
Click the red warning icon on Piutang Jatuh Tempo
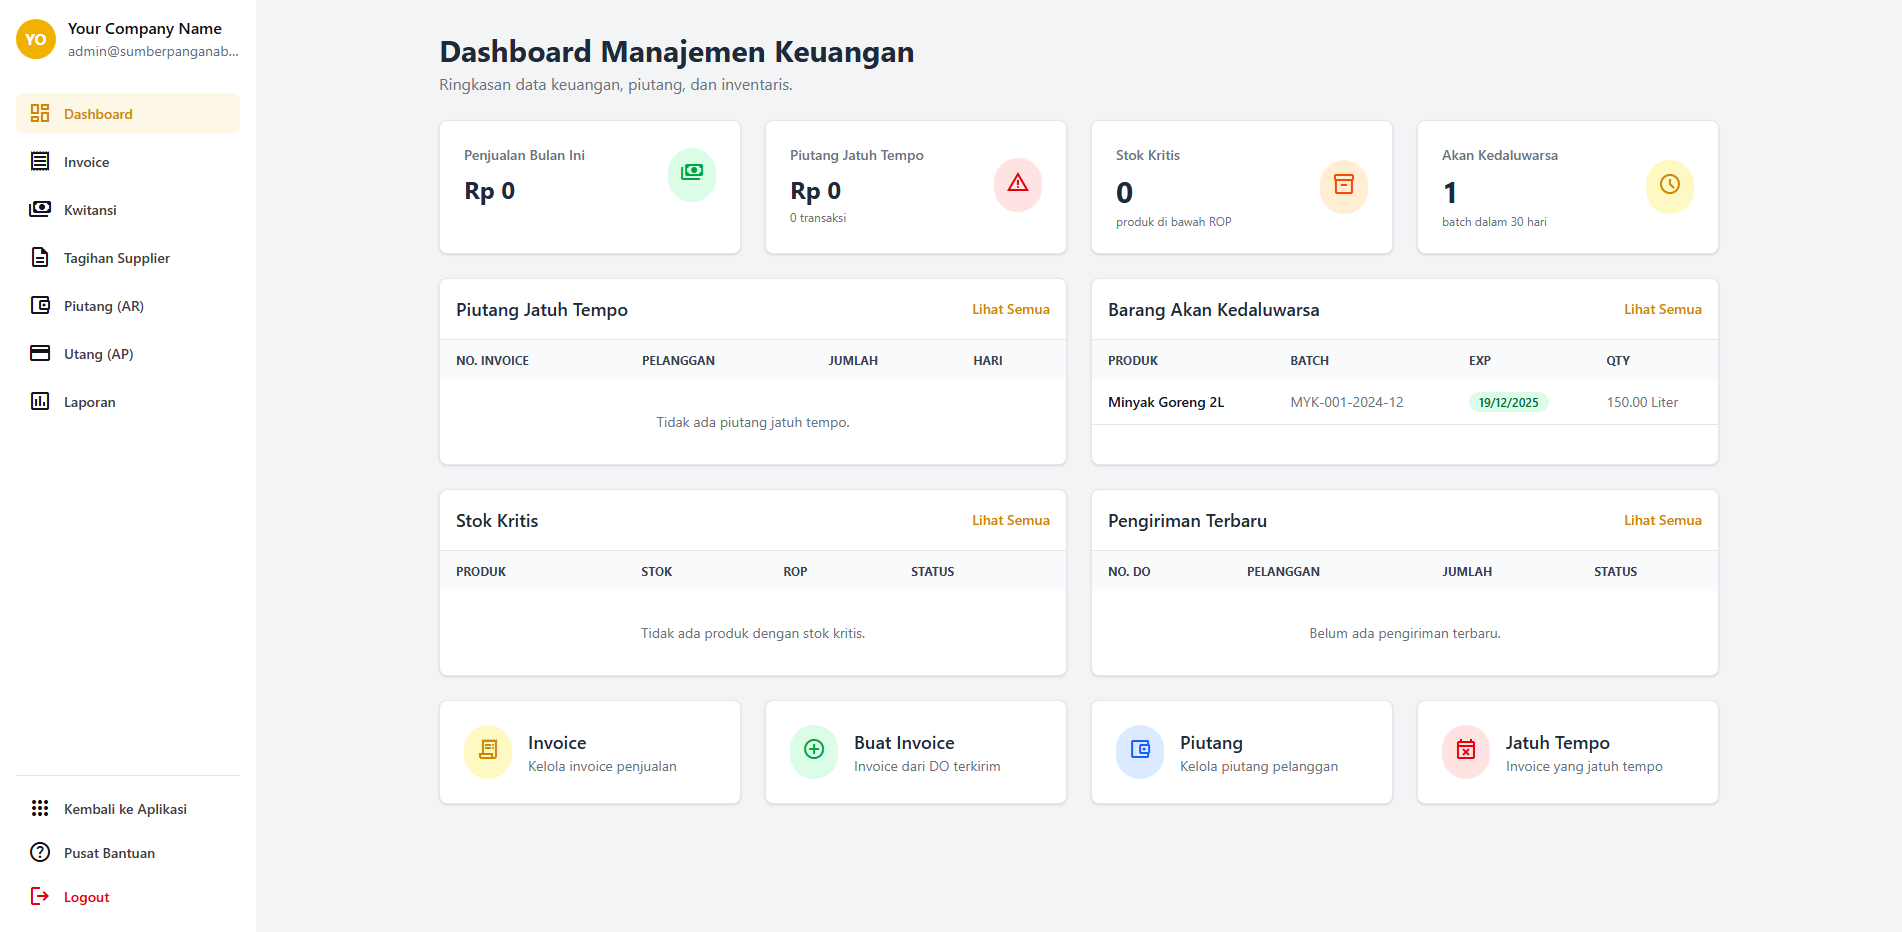1018,185
